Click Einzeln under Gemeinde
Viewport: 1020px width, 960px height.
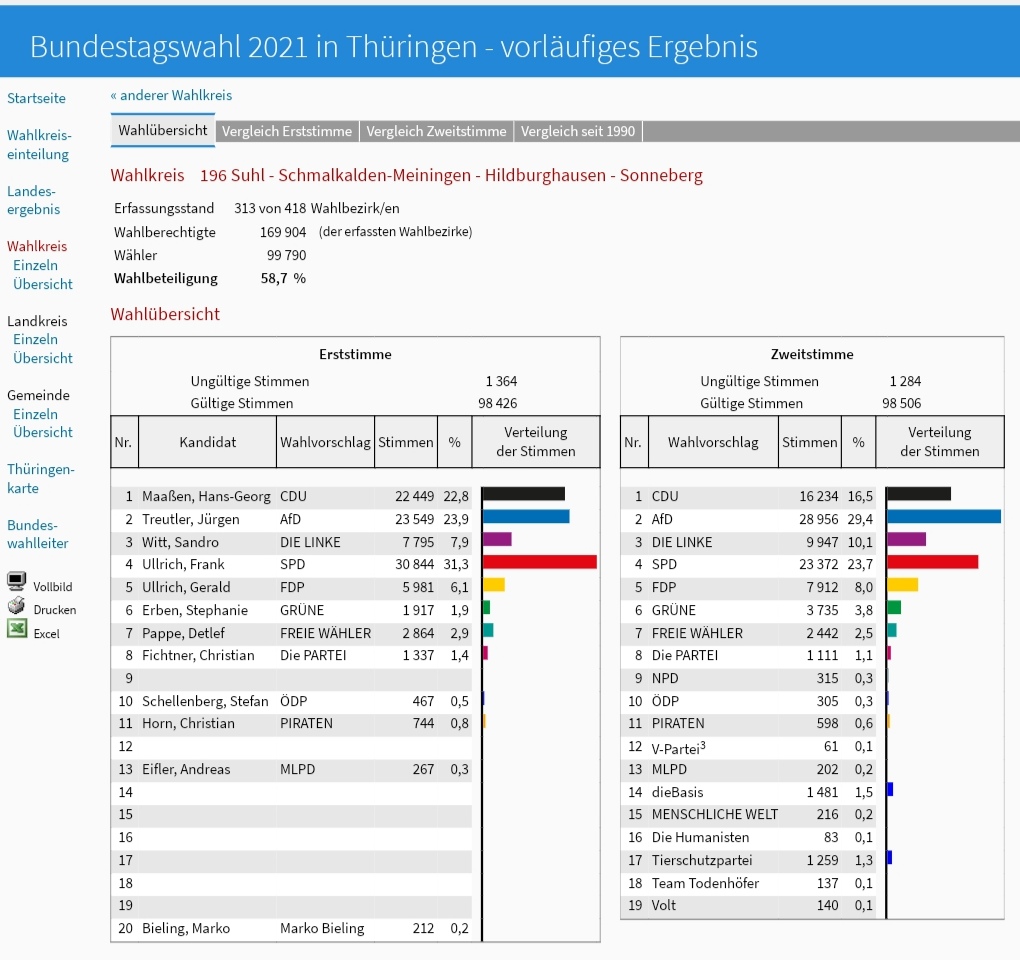pyautogui.click(x=36, y=414)
